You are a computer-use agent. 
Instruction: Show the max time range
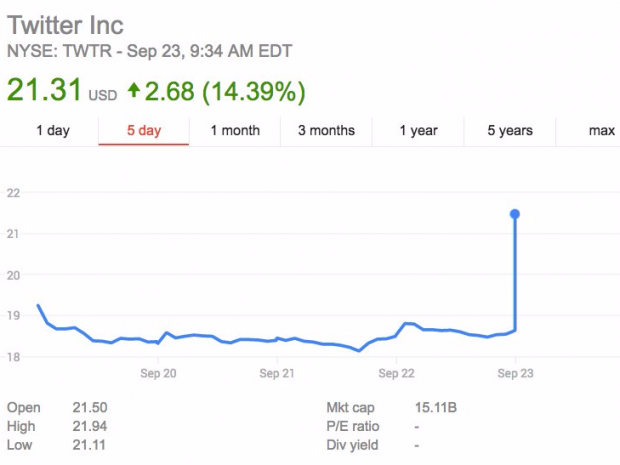pos(601,131)
